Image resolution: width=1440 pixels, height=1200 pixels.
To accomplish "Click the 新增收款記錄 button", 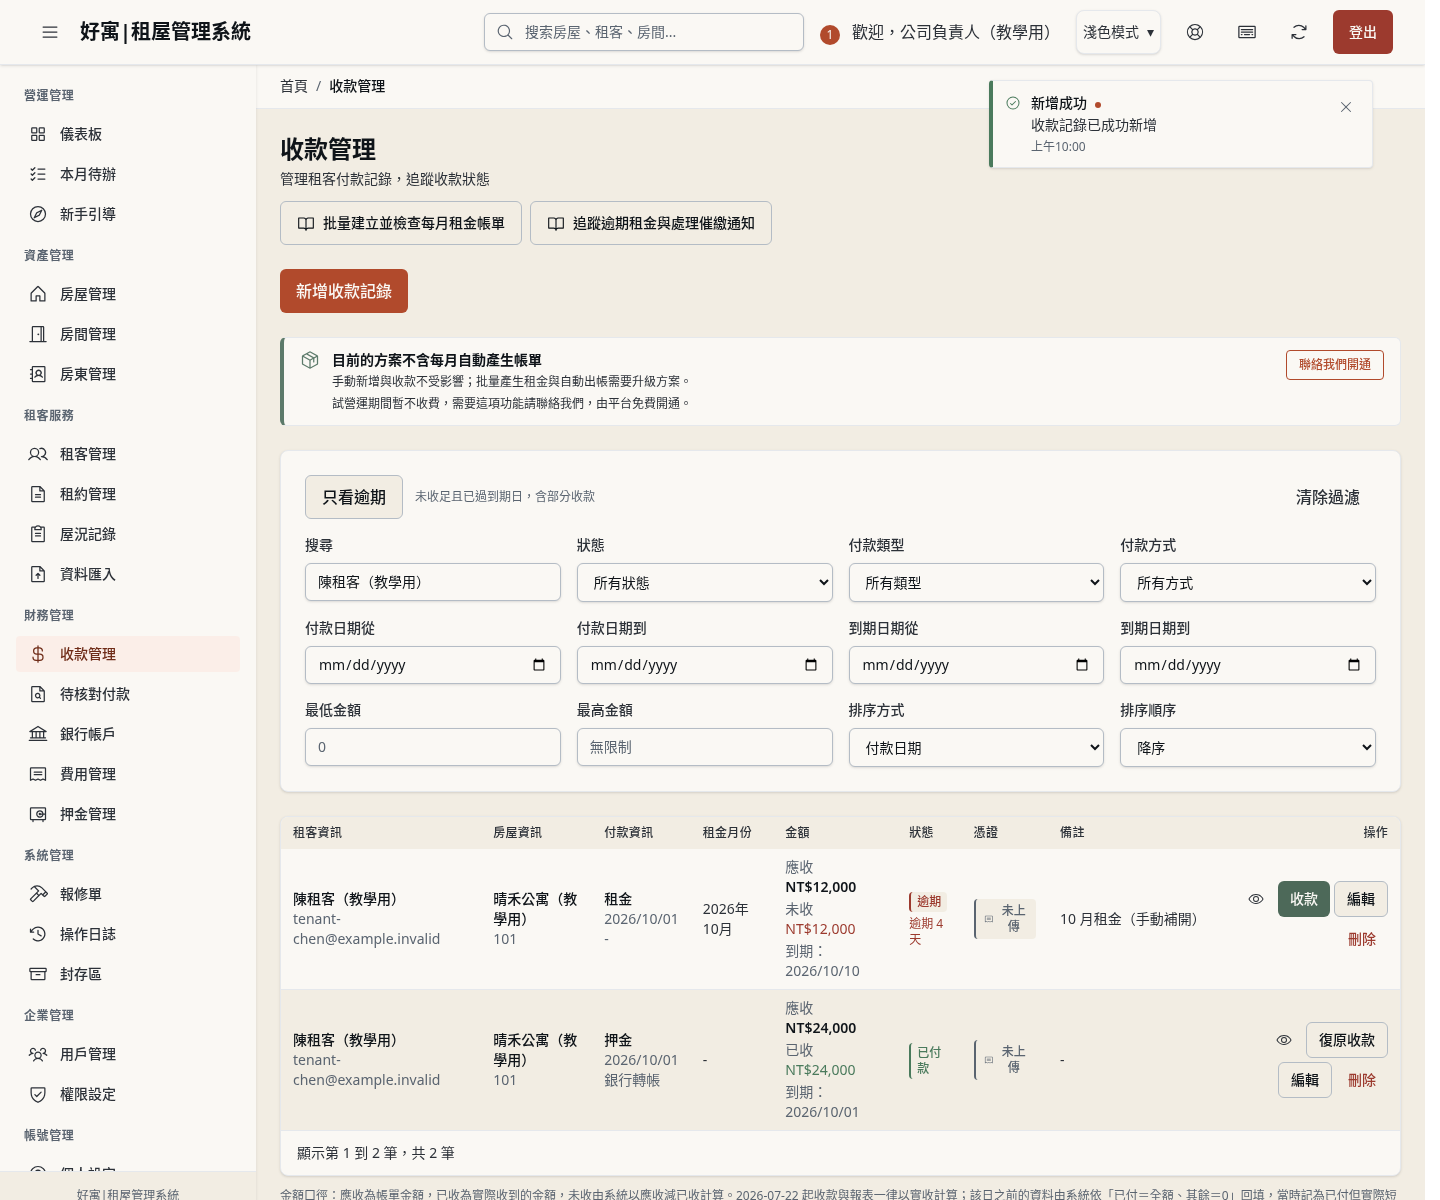I will [x=344, y=291].
